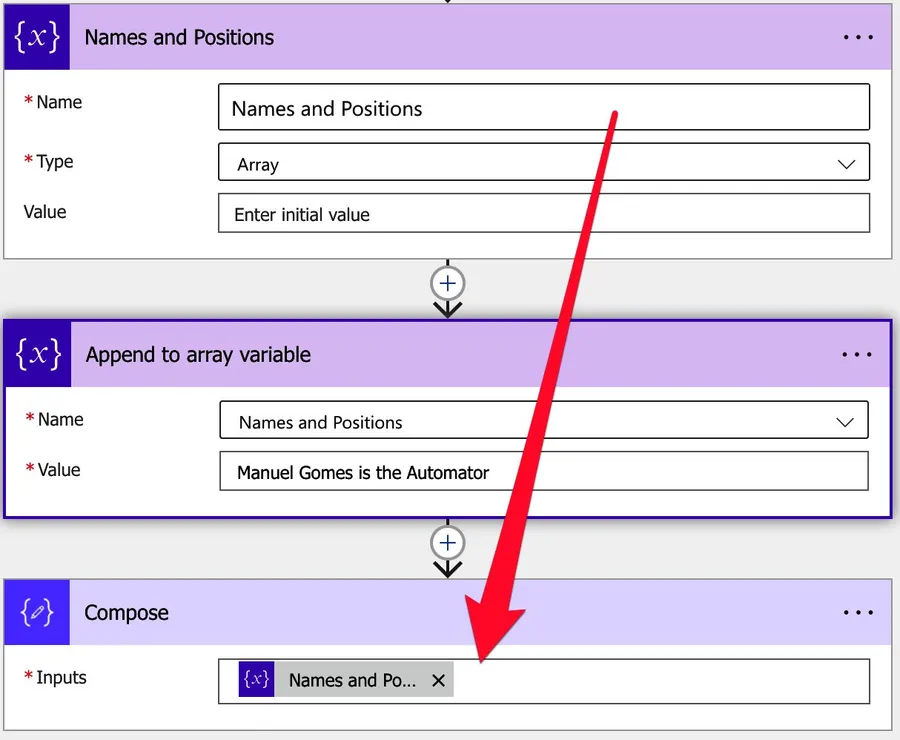Open the Compose card ellipsis menu
900x740 pixels.
(857, 613)
